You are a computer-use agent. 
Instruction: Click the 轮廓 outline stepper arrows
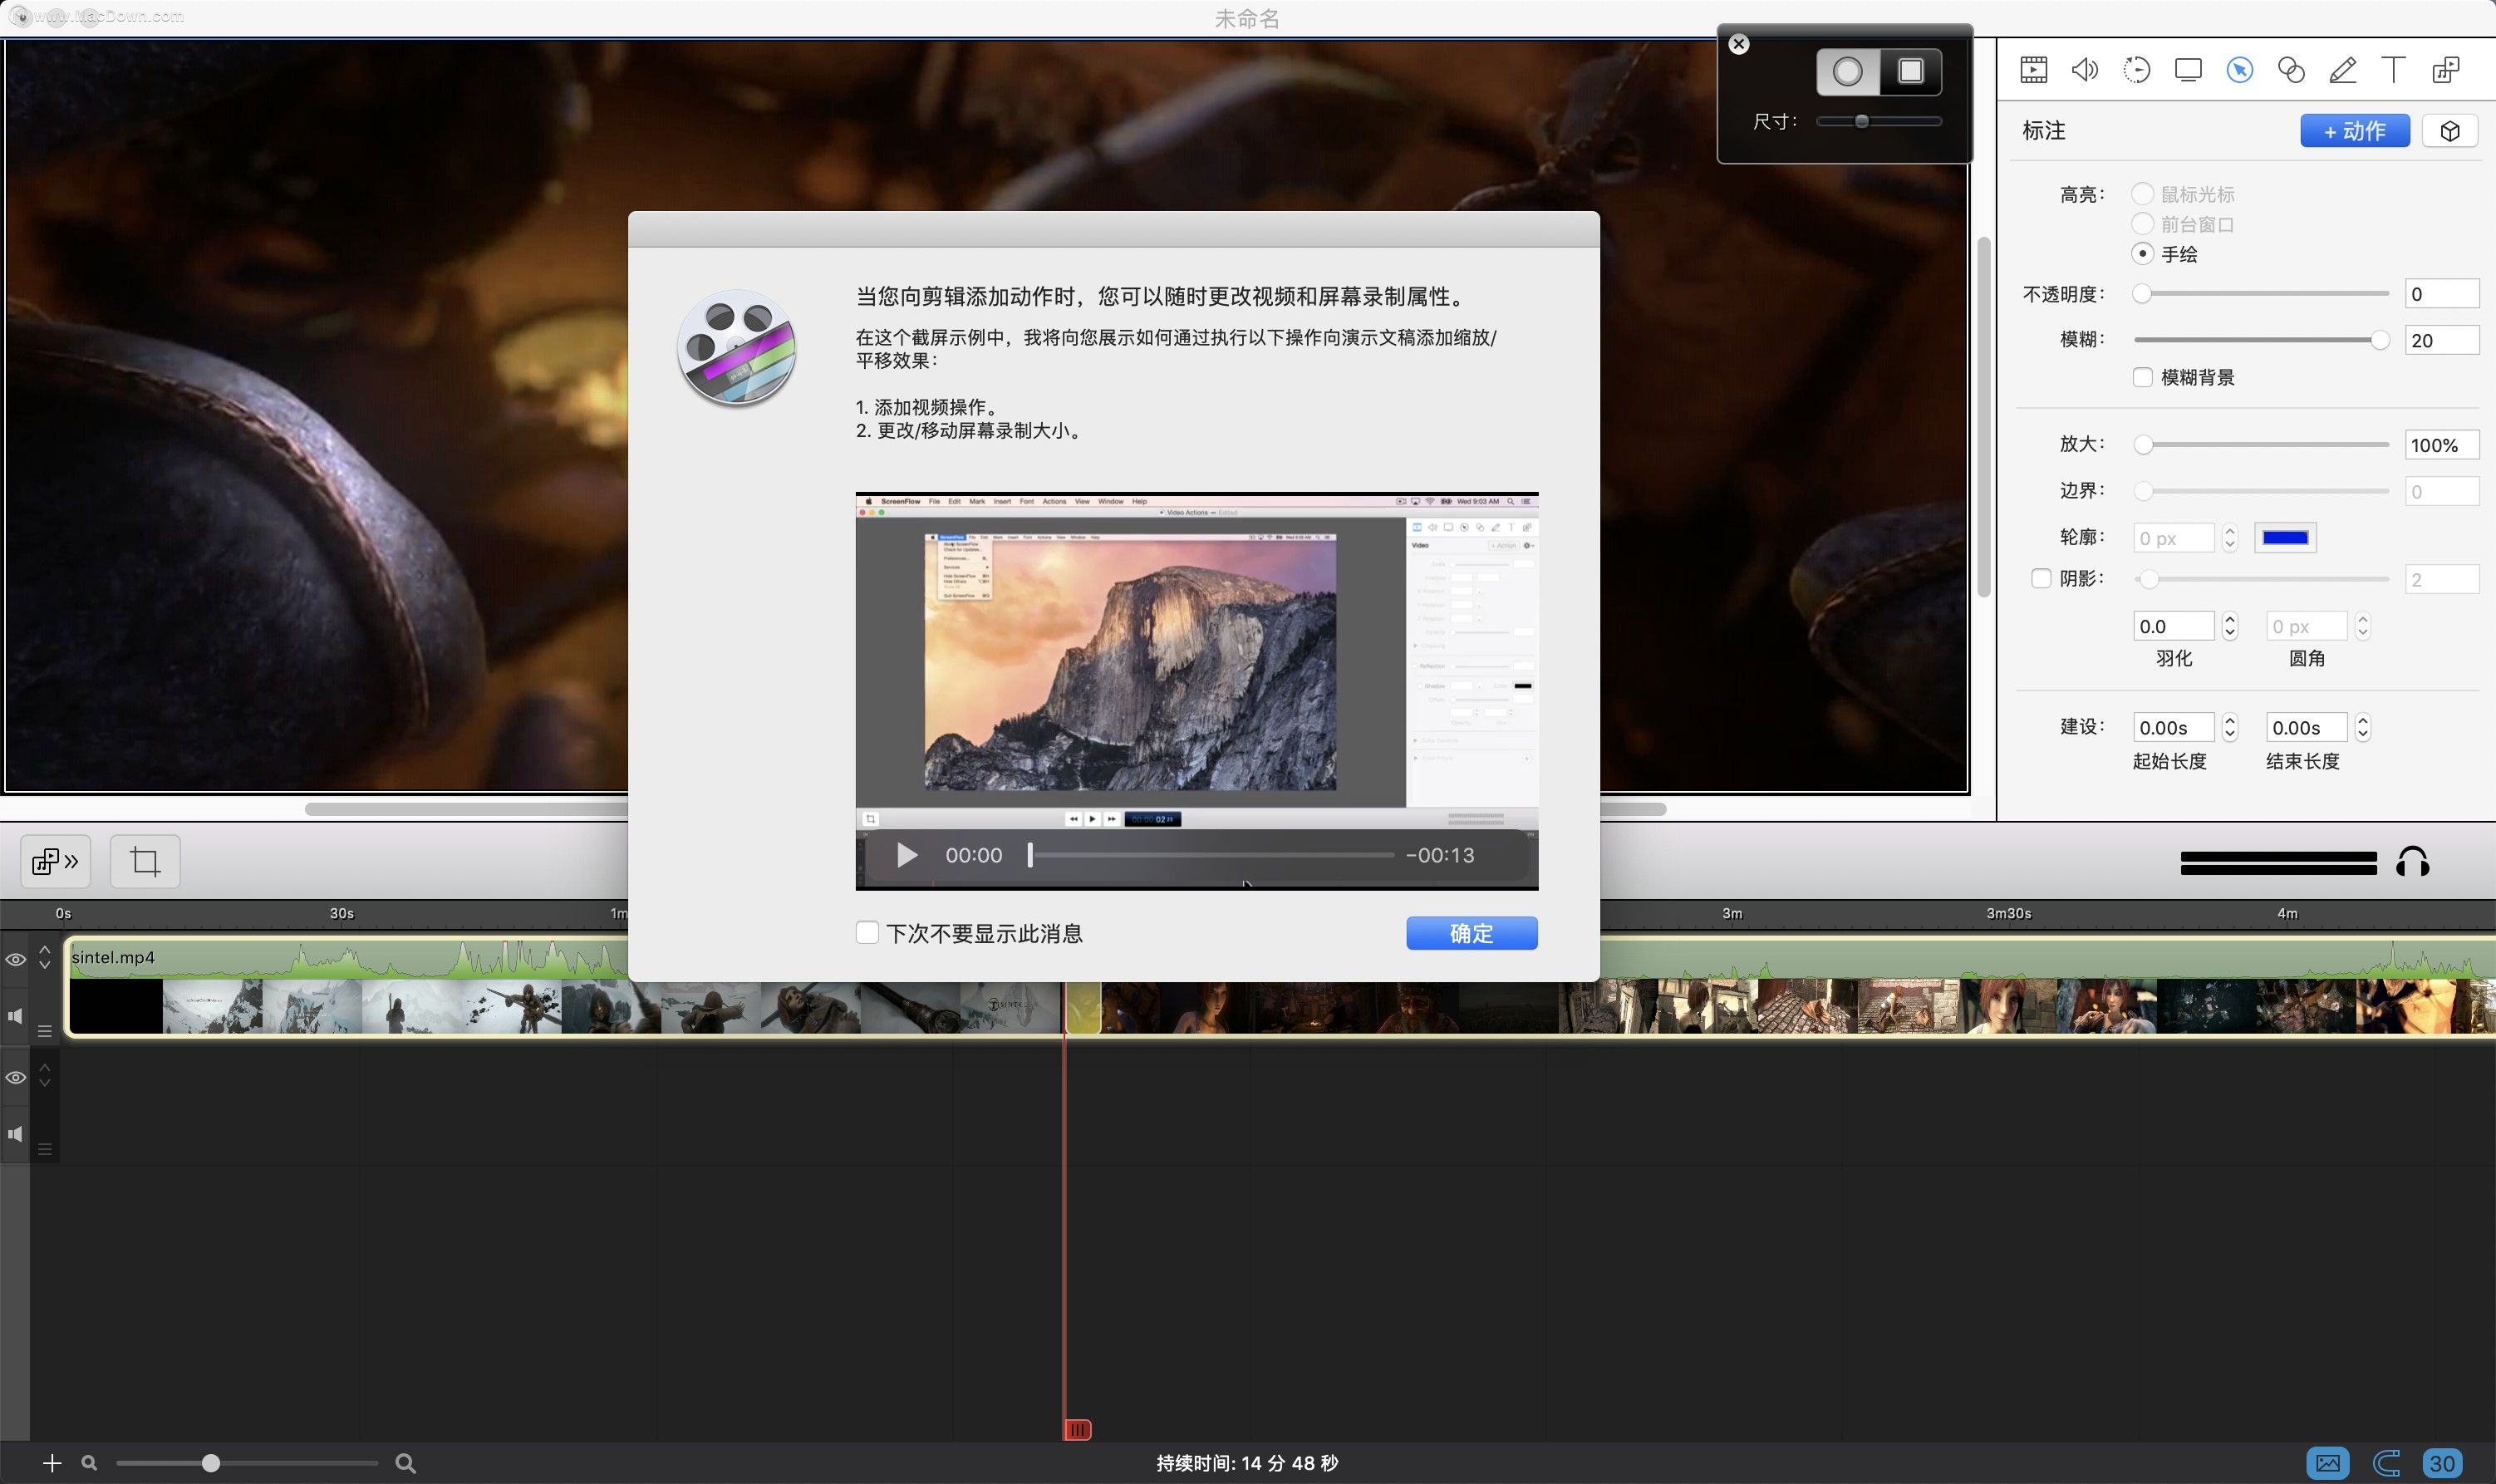coord(2230,538)
